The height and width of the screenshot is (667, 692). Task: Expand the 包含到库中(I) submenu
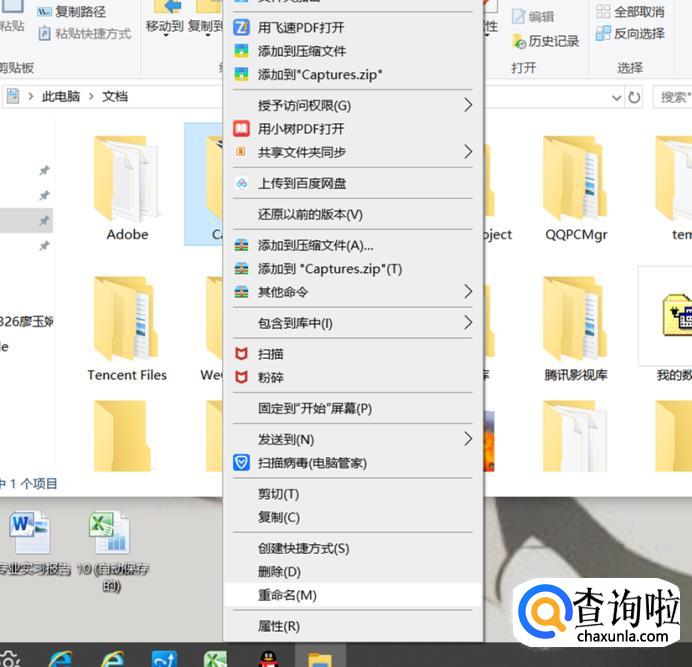click(468, 323)
